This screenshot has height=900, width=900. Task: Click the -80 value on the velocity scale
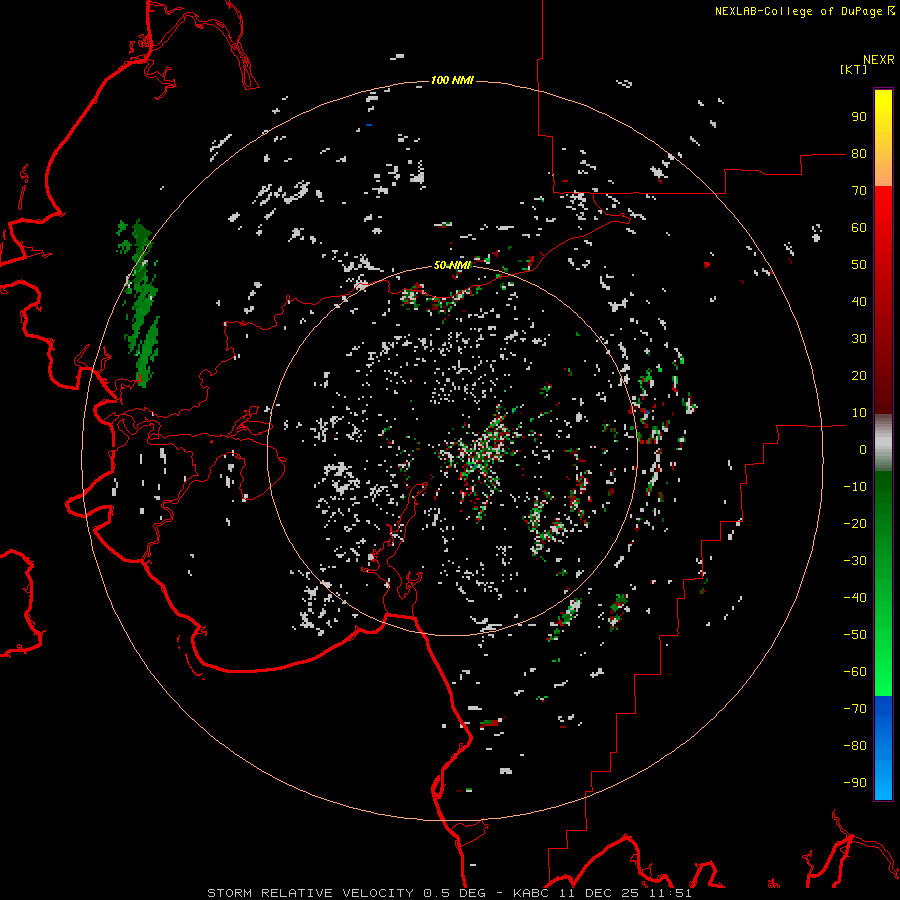tap(855, 746)
